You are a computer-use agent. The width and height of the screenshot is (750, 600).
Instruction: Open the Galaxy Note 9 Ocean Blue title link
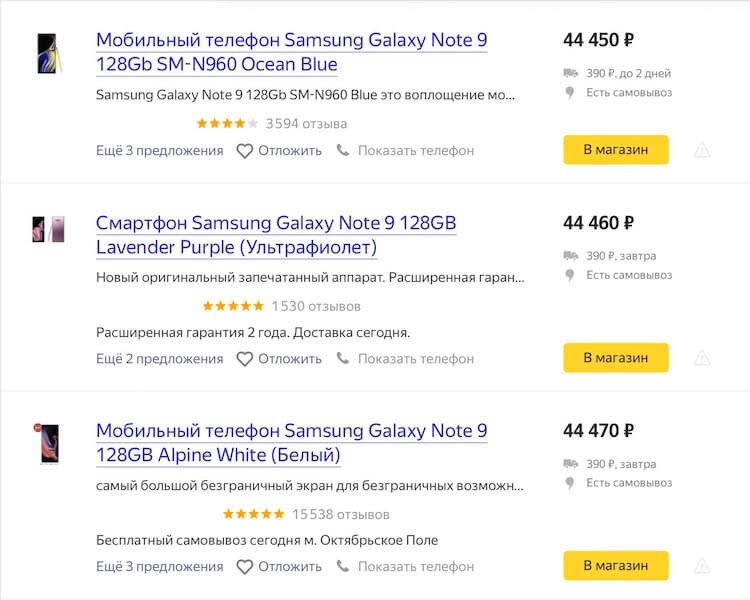pyautogui.click(x=291, y=53)
